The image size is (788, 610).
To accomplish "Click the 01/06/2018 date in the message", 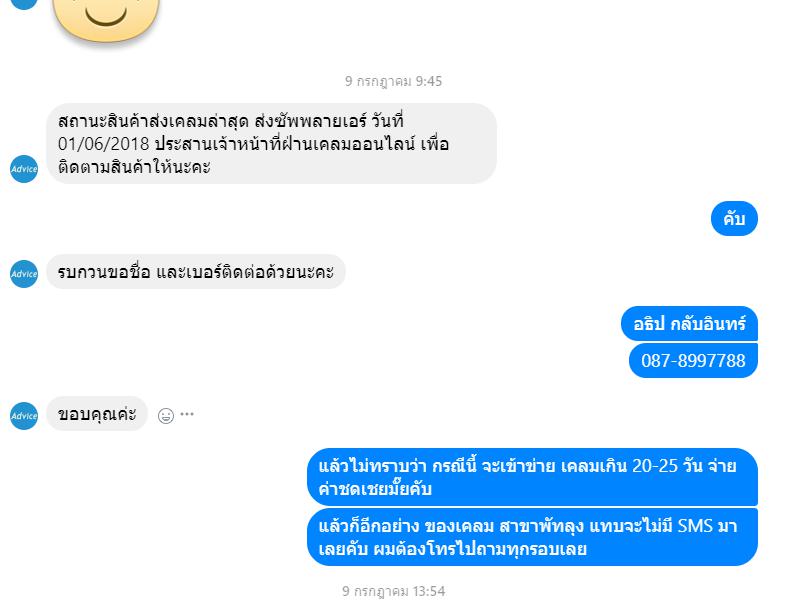I will pyautogui.click(x=104, y=144).
